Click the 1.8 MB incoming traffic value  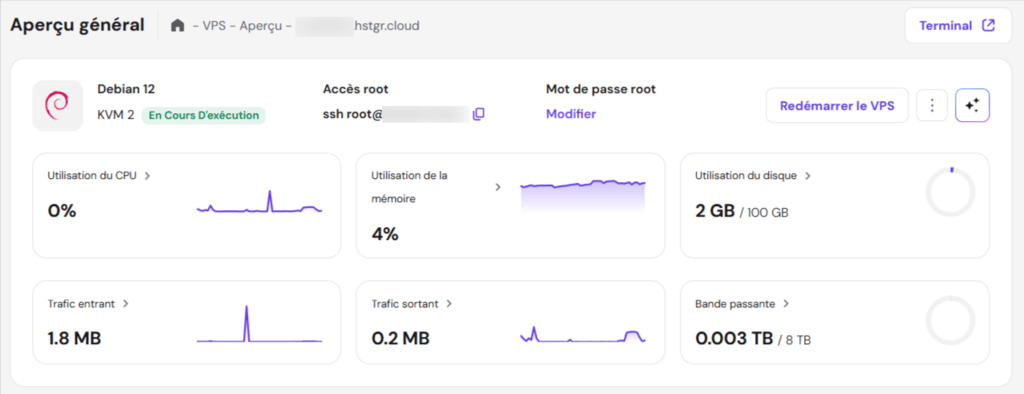click(x=74, y=338)
